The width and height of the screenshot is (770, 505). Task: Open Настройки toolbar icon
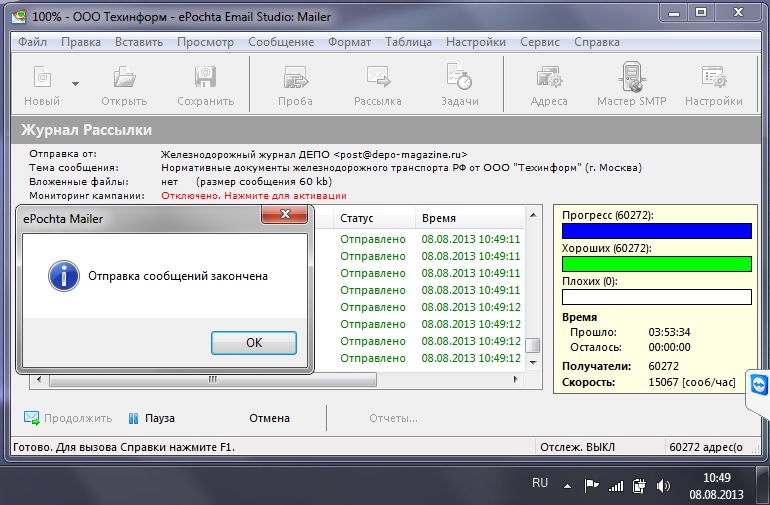714,77
